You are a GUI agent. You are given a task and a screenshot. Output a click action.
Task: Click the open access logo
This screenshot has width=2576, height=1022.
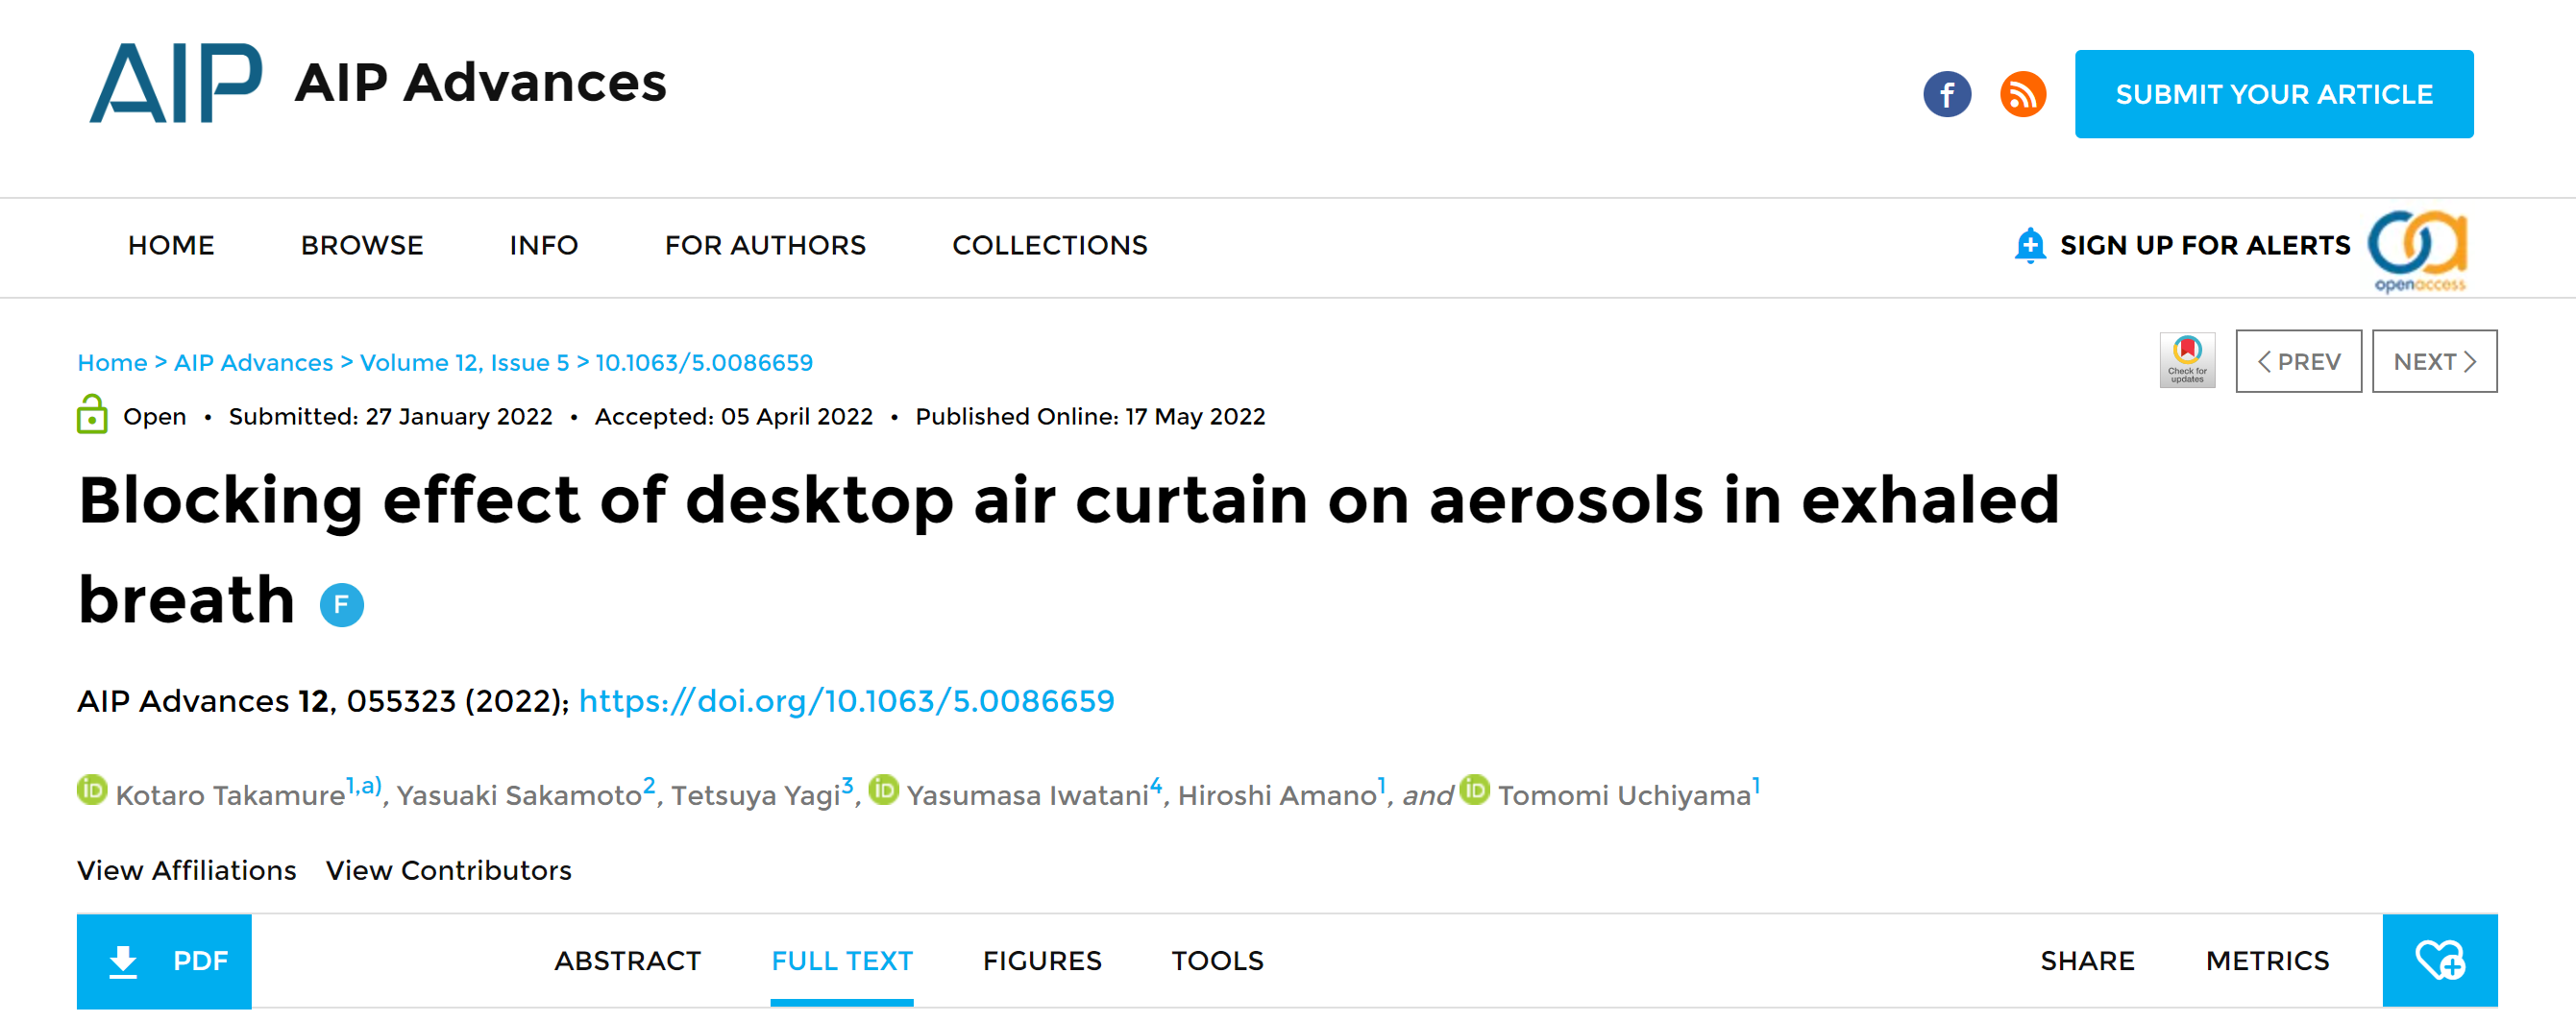(x=2417, y=251)
